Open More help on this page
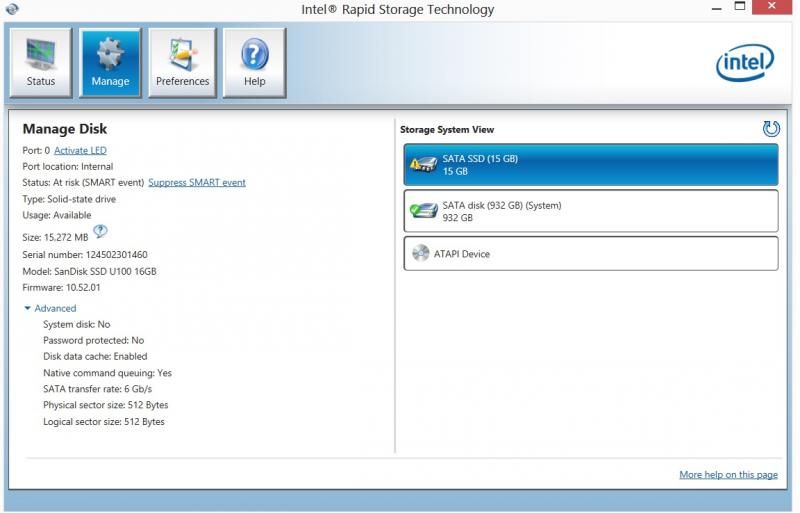The width and height of the screenshot is (800, 513). tap(728, 475)
